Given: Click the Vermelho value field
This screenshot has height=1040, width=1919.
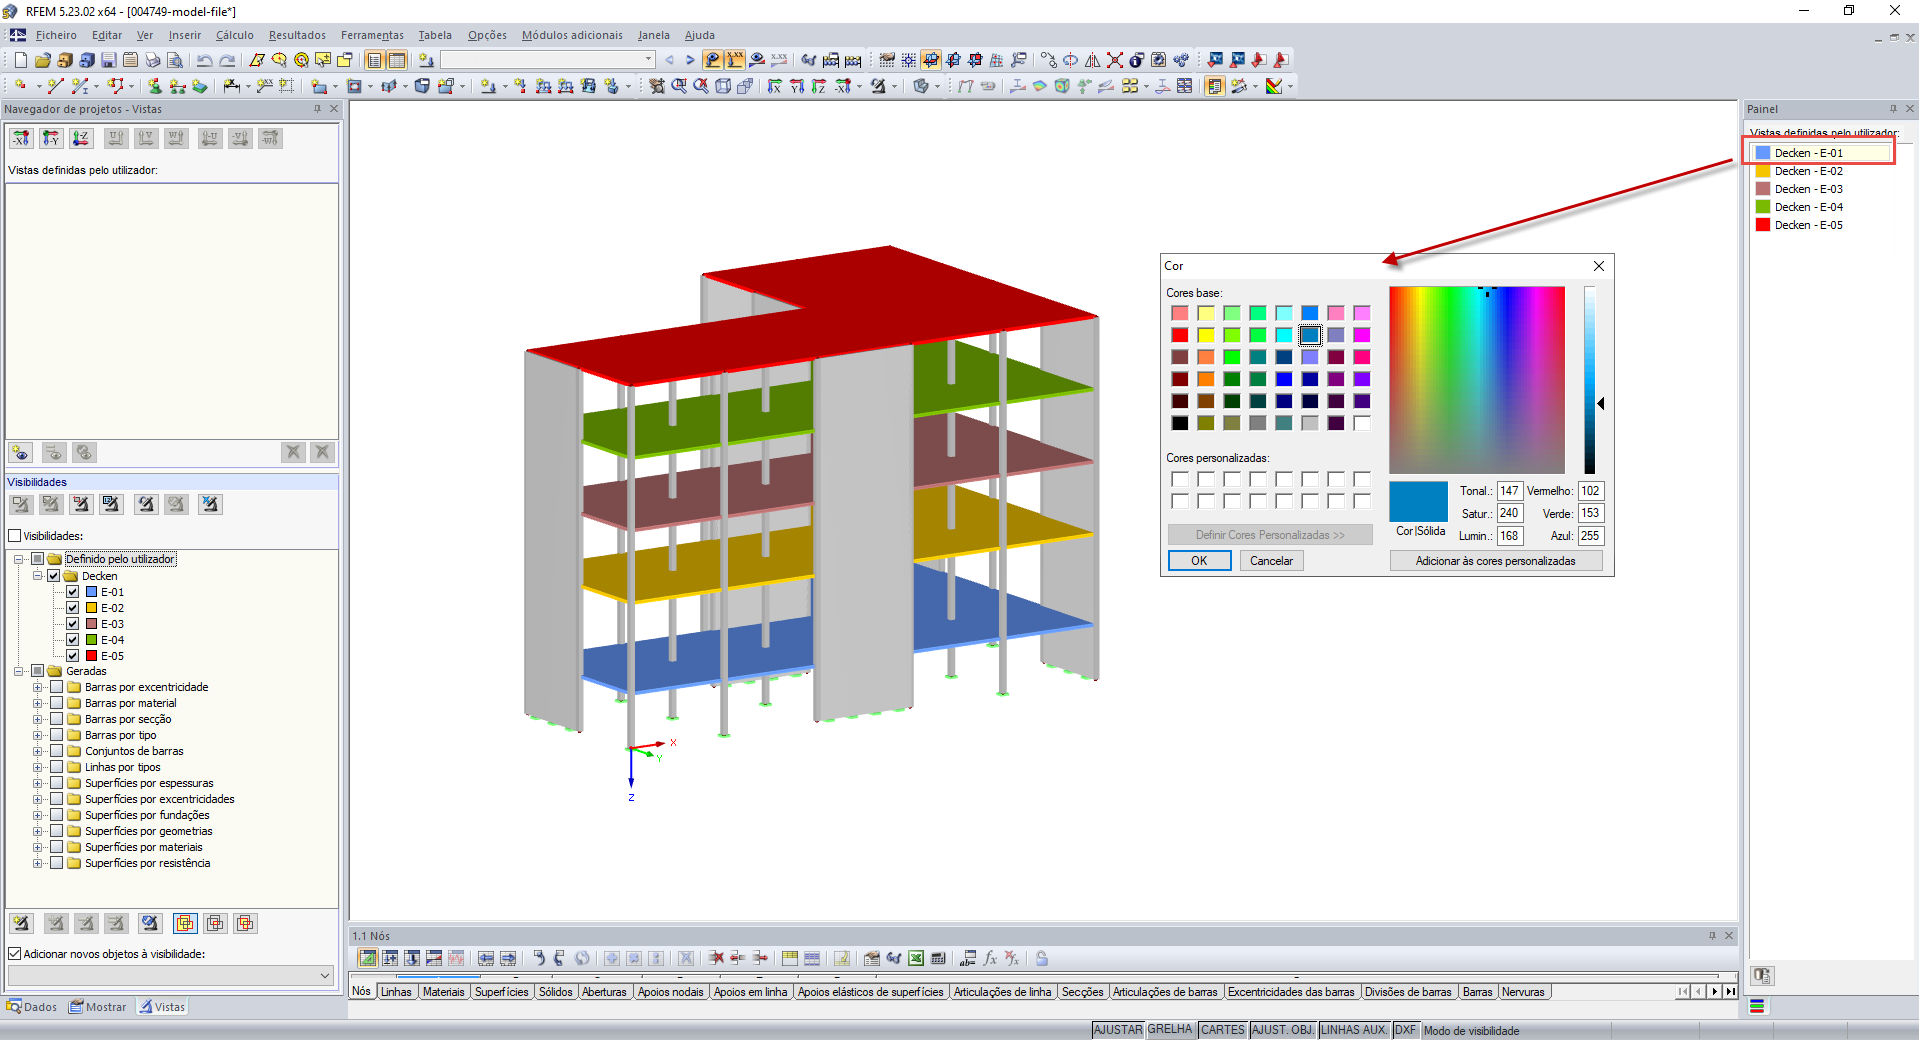Looking at the screenshot, I should [1590, 491].
